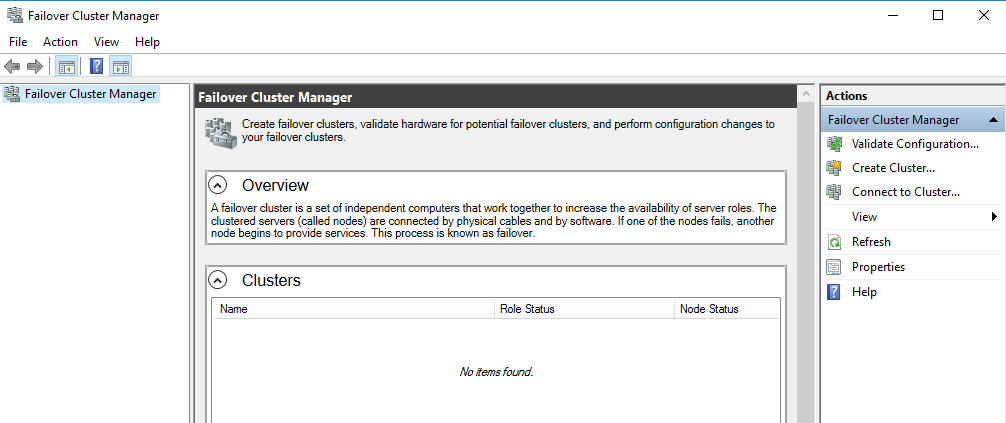Click the center pane scroll up arrow
This screenshot has width=1006, height=423.
tap(805, 94)
